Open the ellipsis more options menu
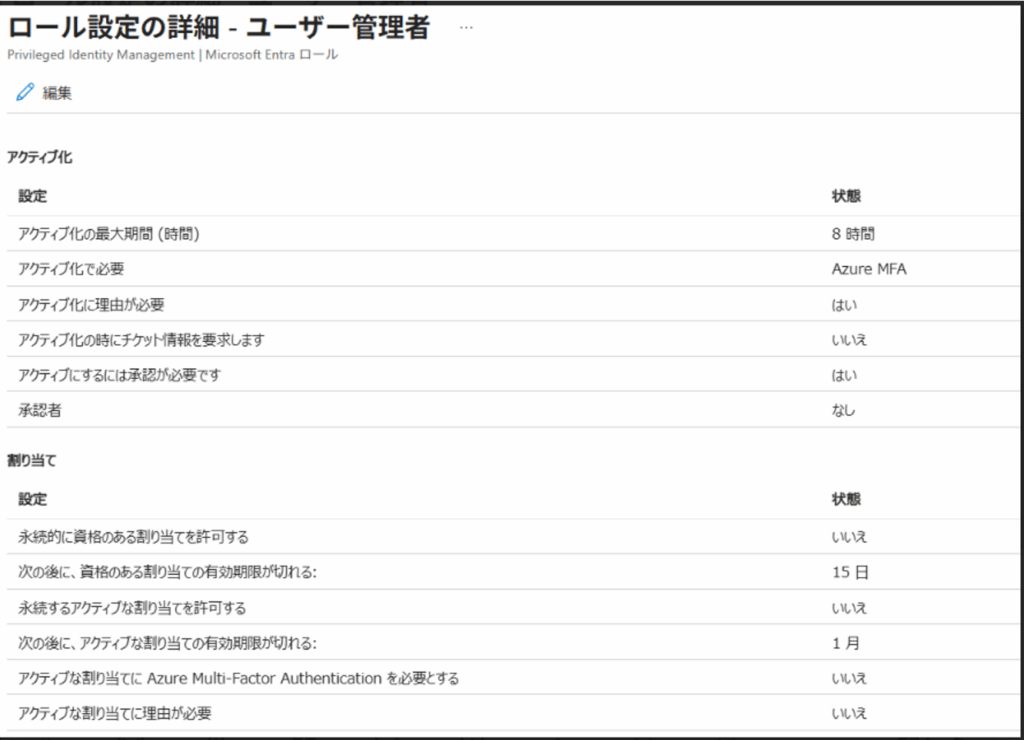Screen dimensions: 1024x740 coord(466,28)
